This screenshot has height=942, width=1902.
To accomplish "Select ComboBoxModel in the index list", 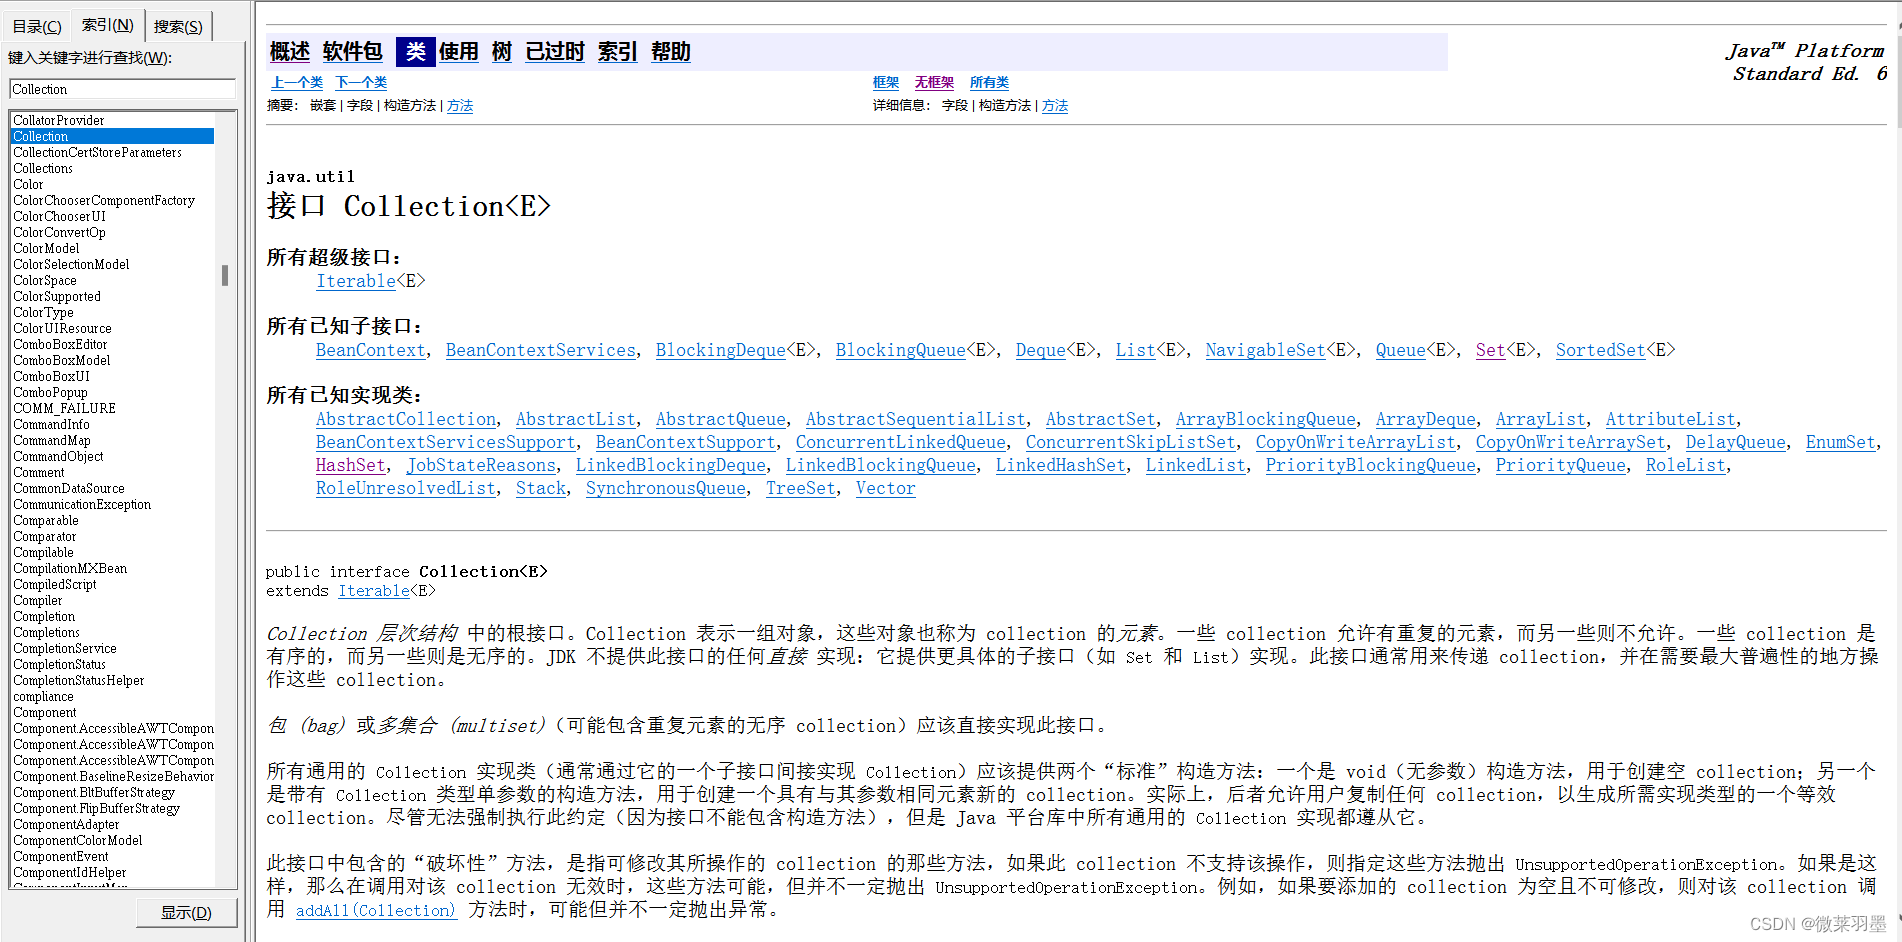I will pos(61,360).
